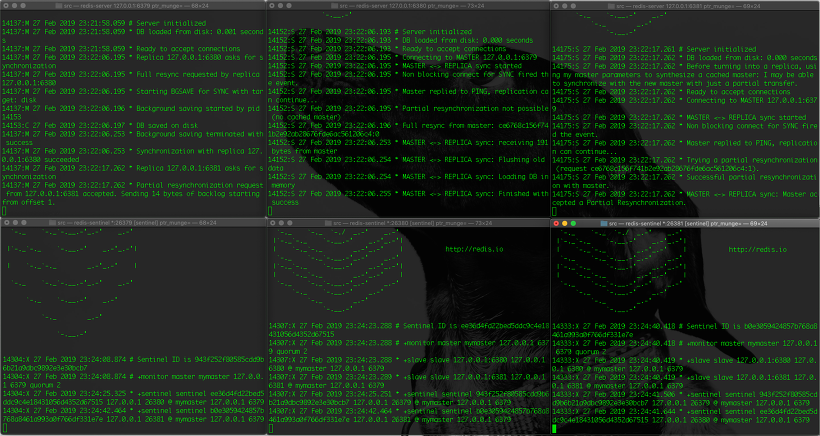Viewport: 820px width, 436px height.
Task: Click '+slave slave 127.0.0.1:6381' in sentinel 26380
Action: [x=408, y=381]
